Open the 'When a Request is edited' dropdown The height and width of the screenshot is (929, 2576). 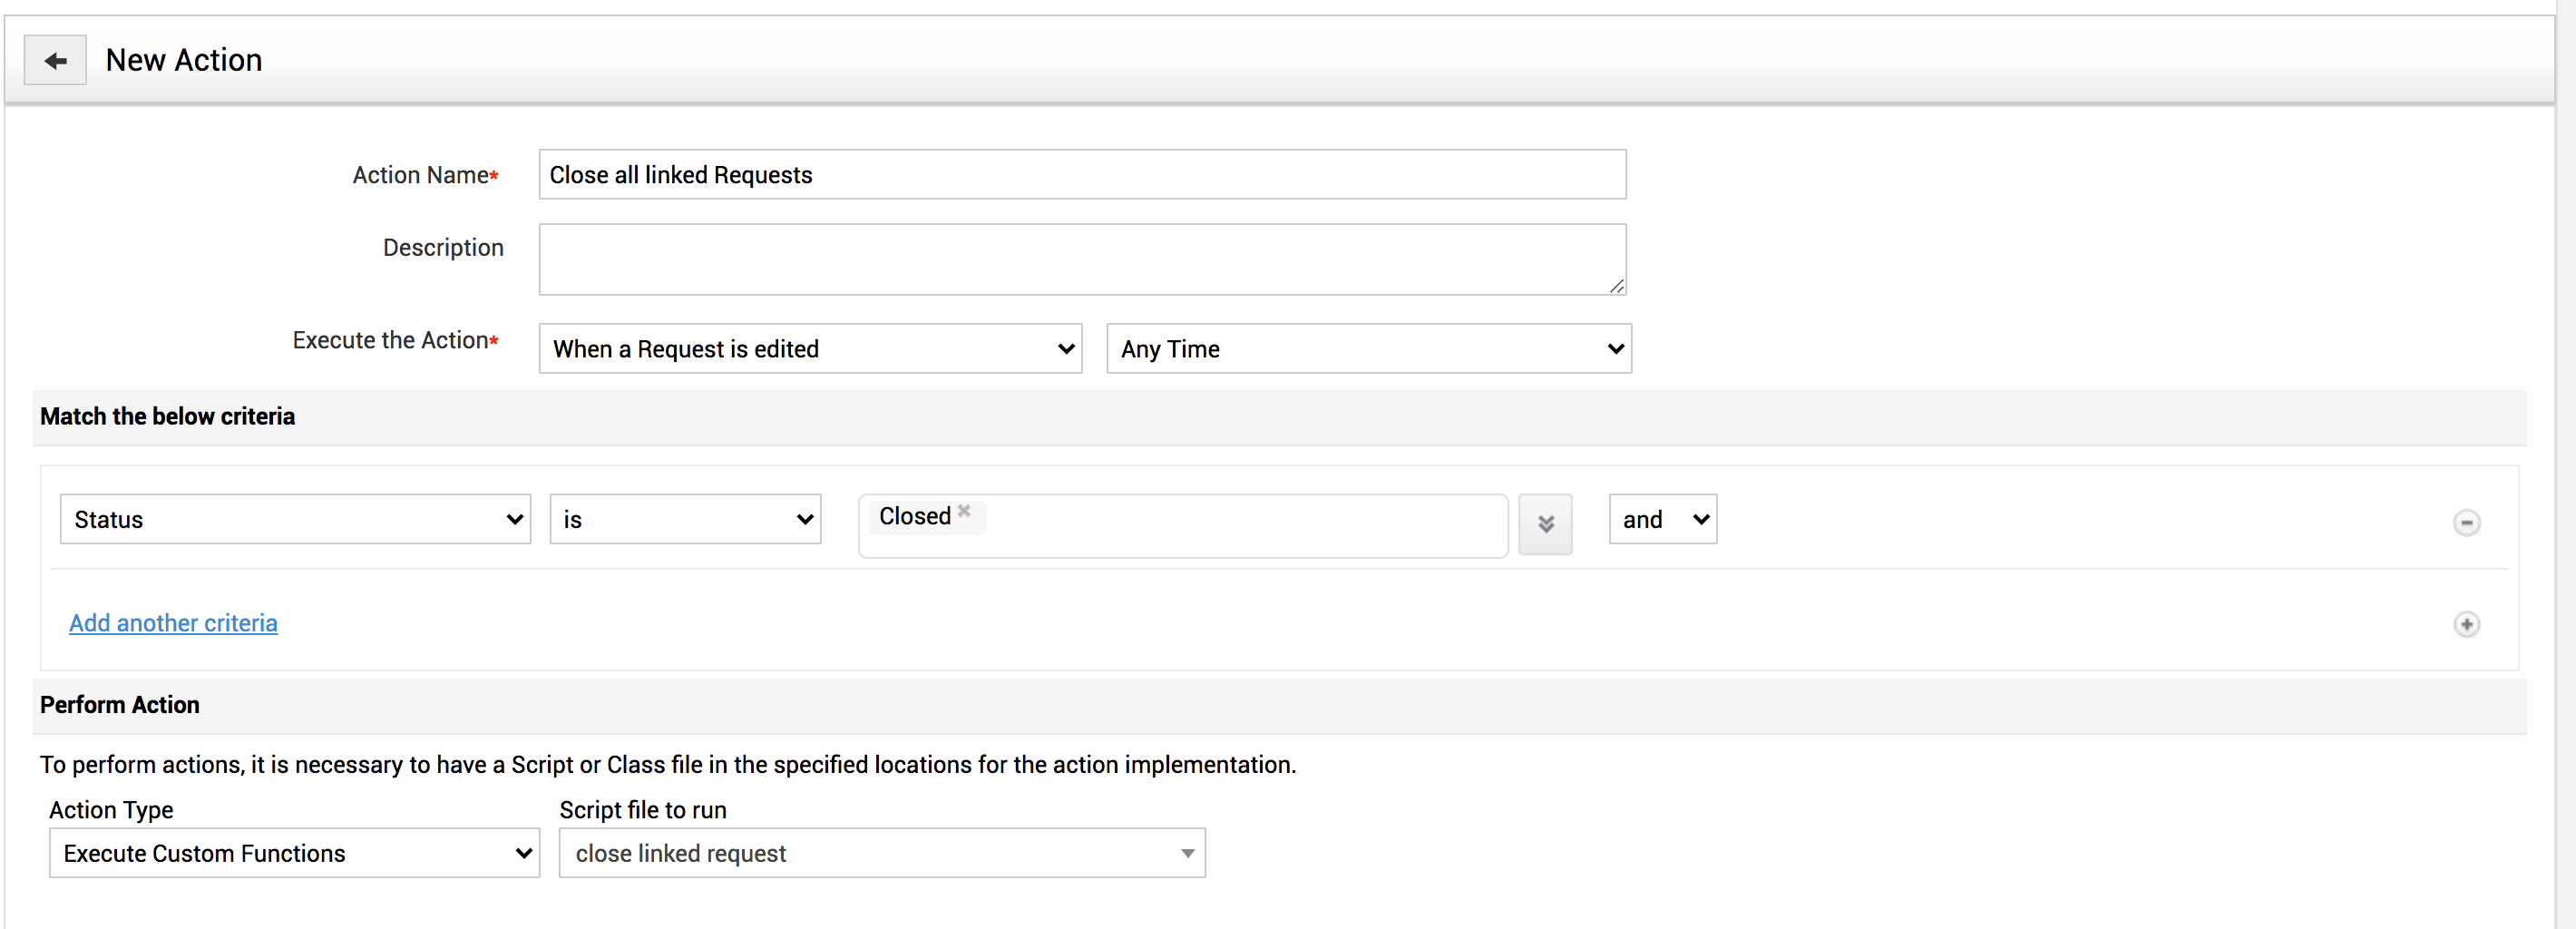[810, 349]
